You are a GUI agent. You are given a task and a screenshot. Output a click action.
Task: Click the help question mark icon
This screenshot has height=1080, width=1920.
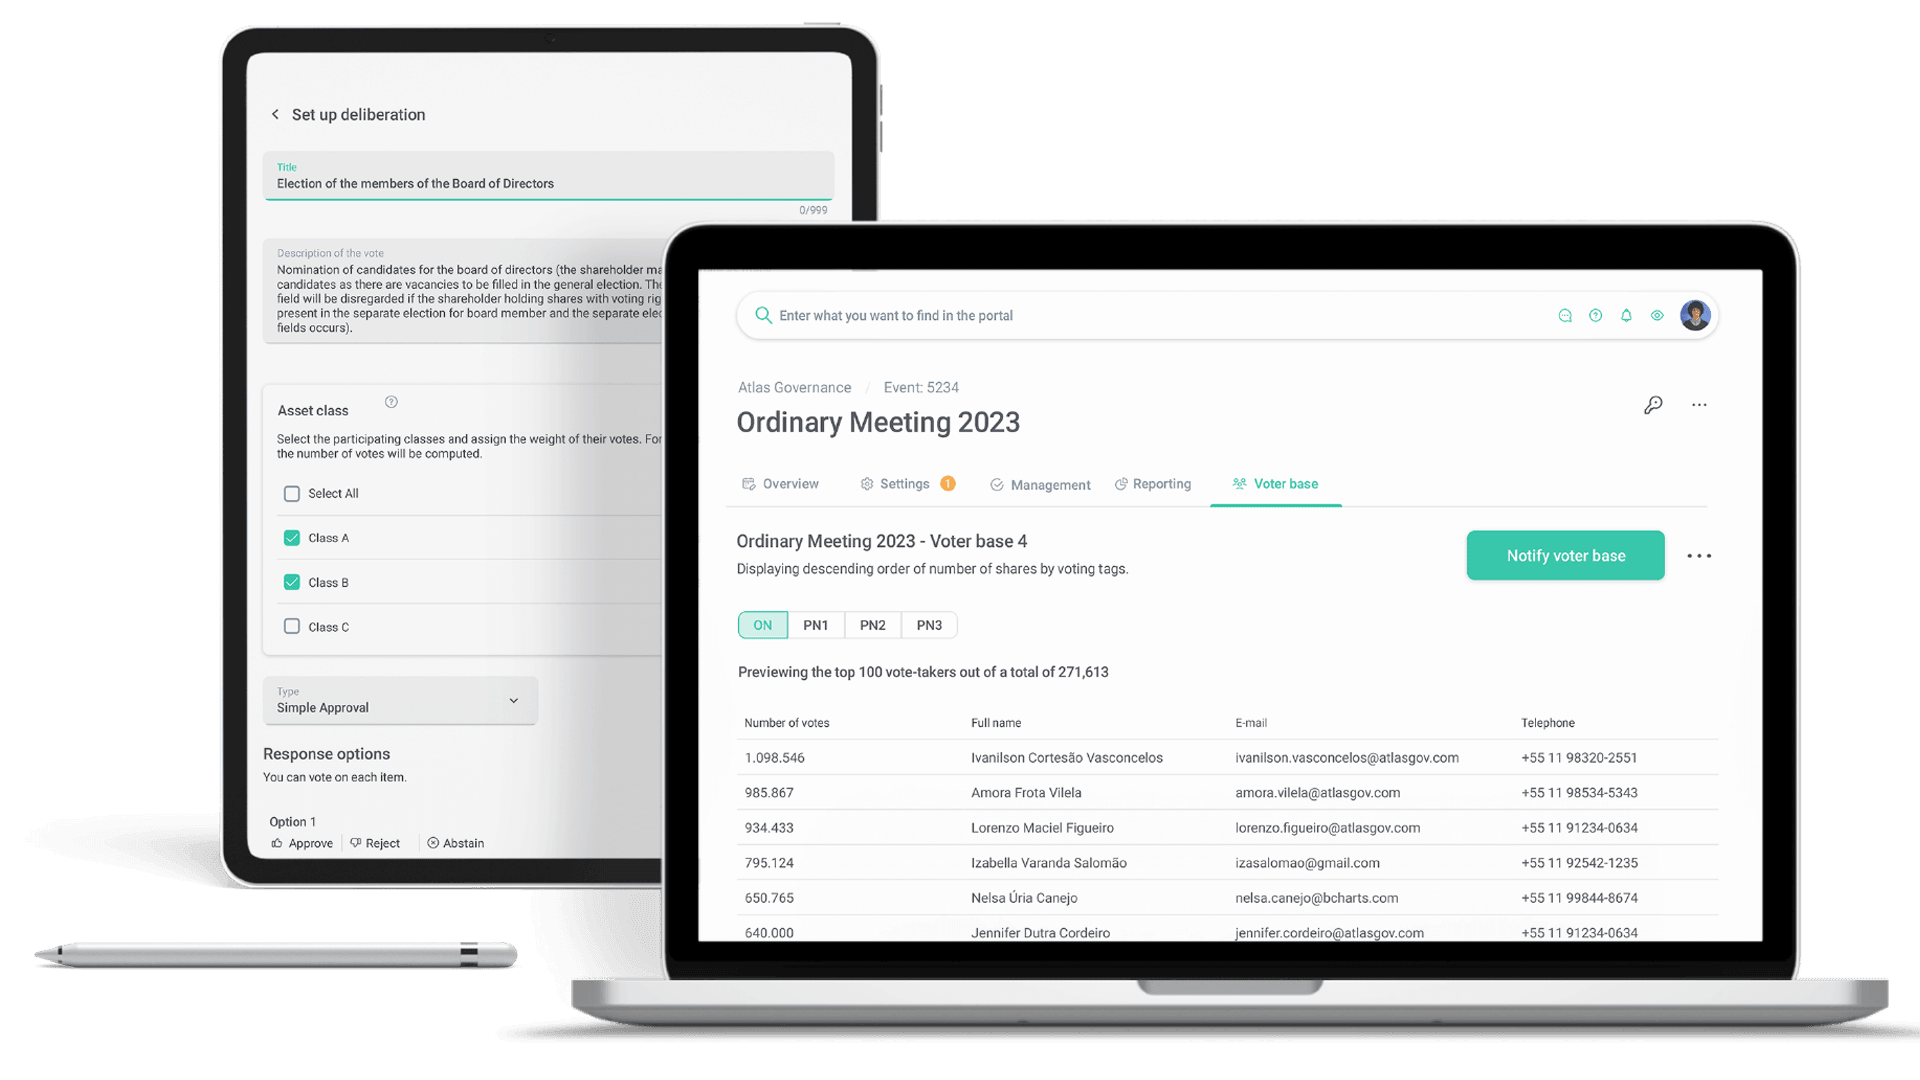1594,315
